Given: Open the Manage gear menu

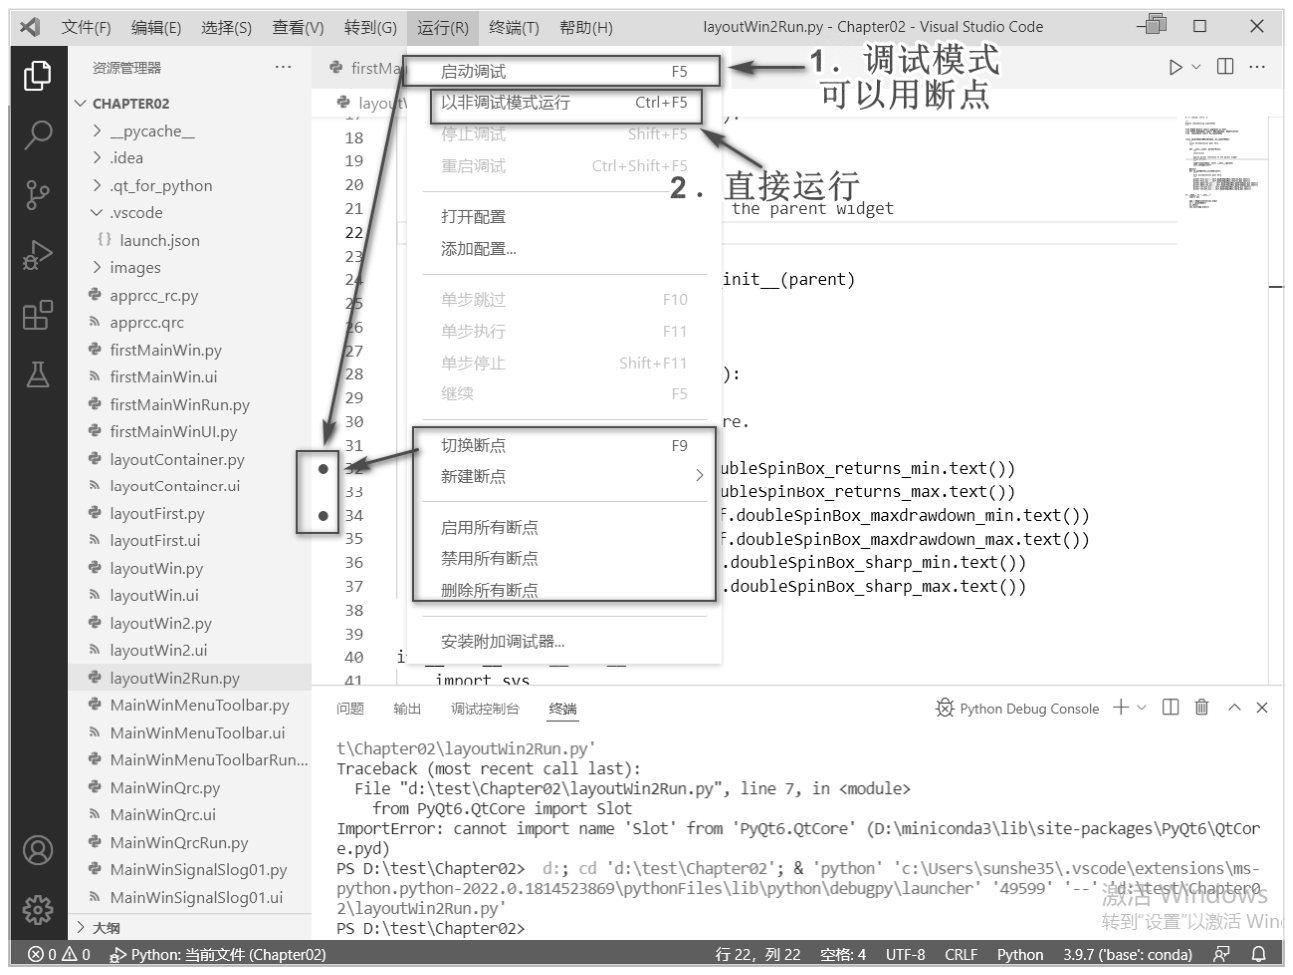Looking at the screenshot, I should click(38, 909).
